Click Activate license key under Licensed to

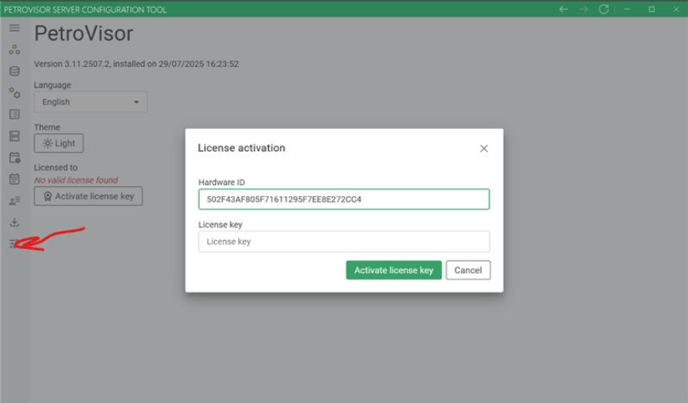(x=88, y=196)
